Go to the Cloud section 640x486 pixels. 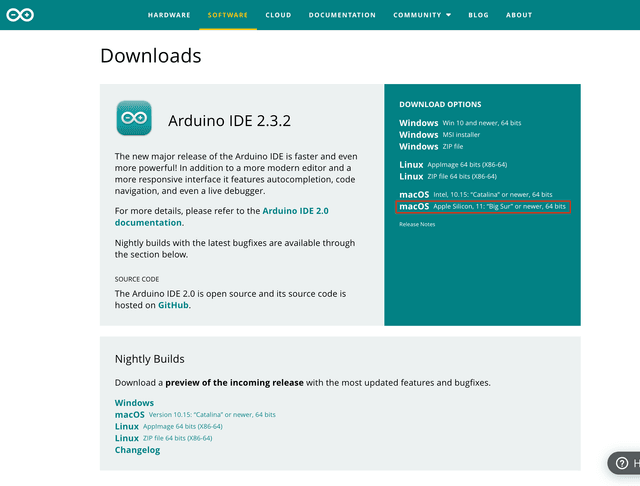278,15
